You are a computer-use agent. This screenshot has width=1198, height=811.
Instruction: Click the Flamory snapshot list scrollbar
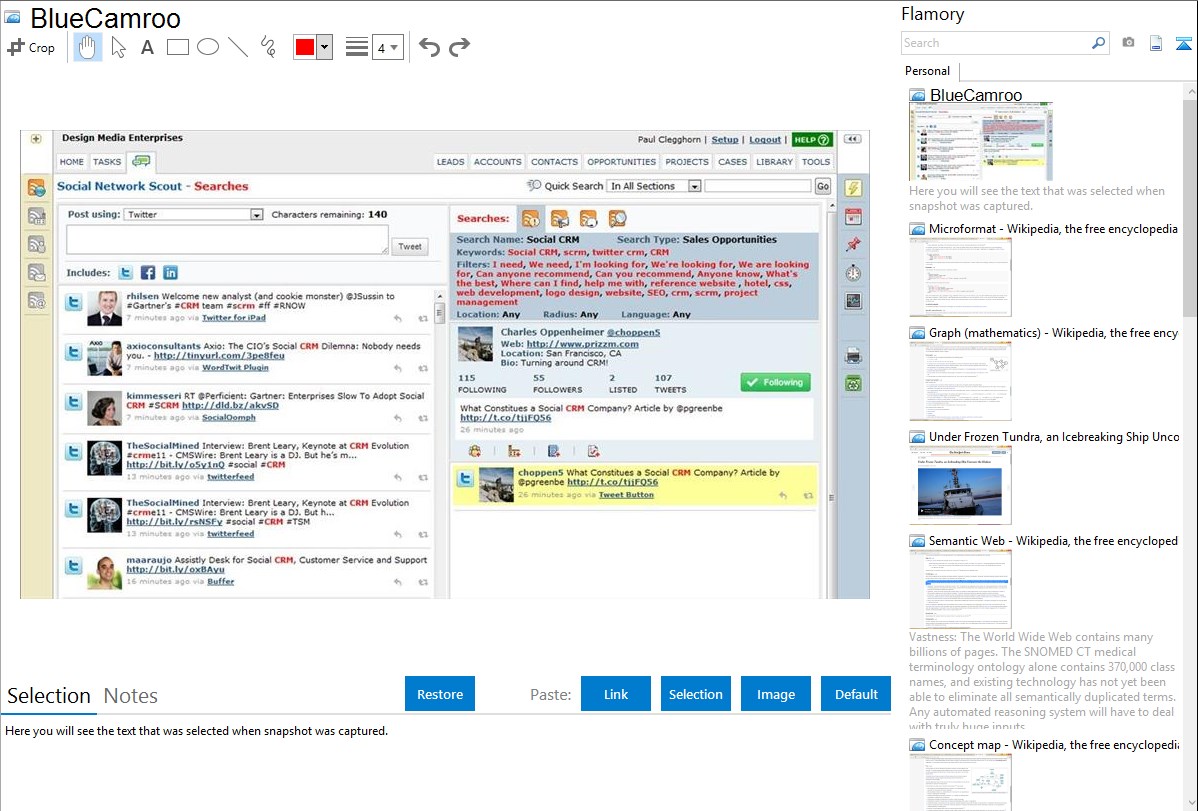[1190, 206]
